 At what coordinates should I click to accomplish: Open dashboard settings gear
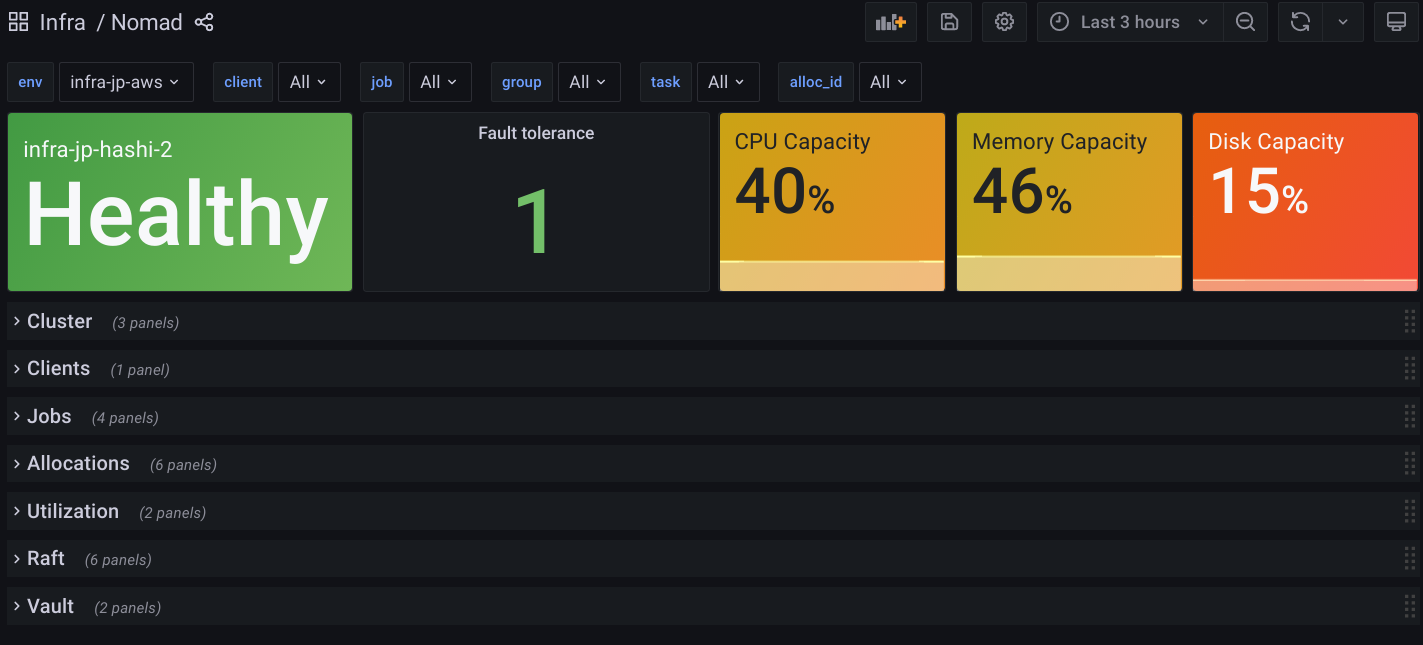point(1004,22)
